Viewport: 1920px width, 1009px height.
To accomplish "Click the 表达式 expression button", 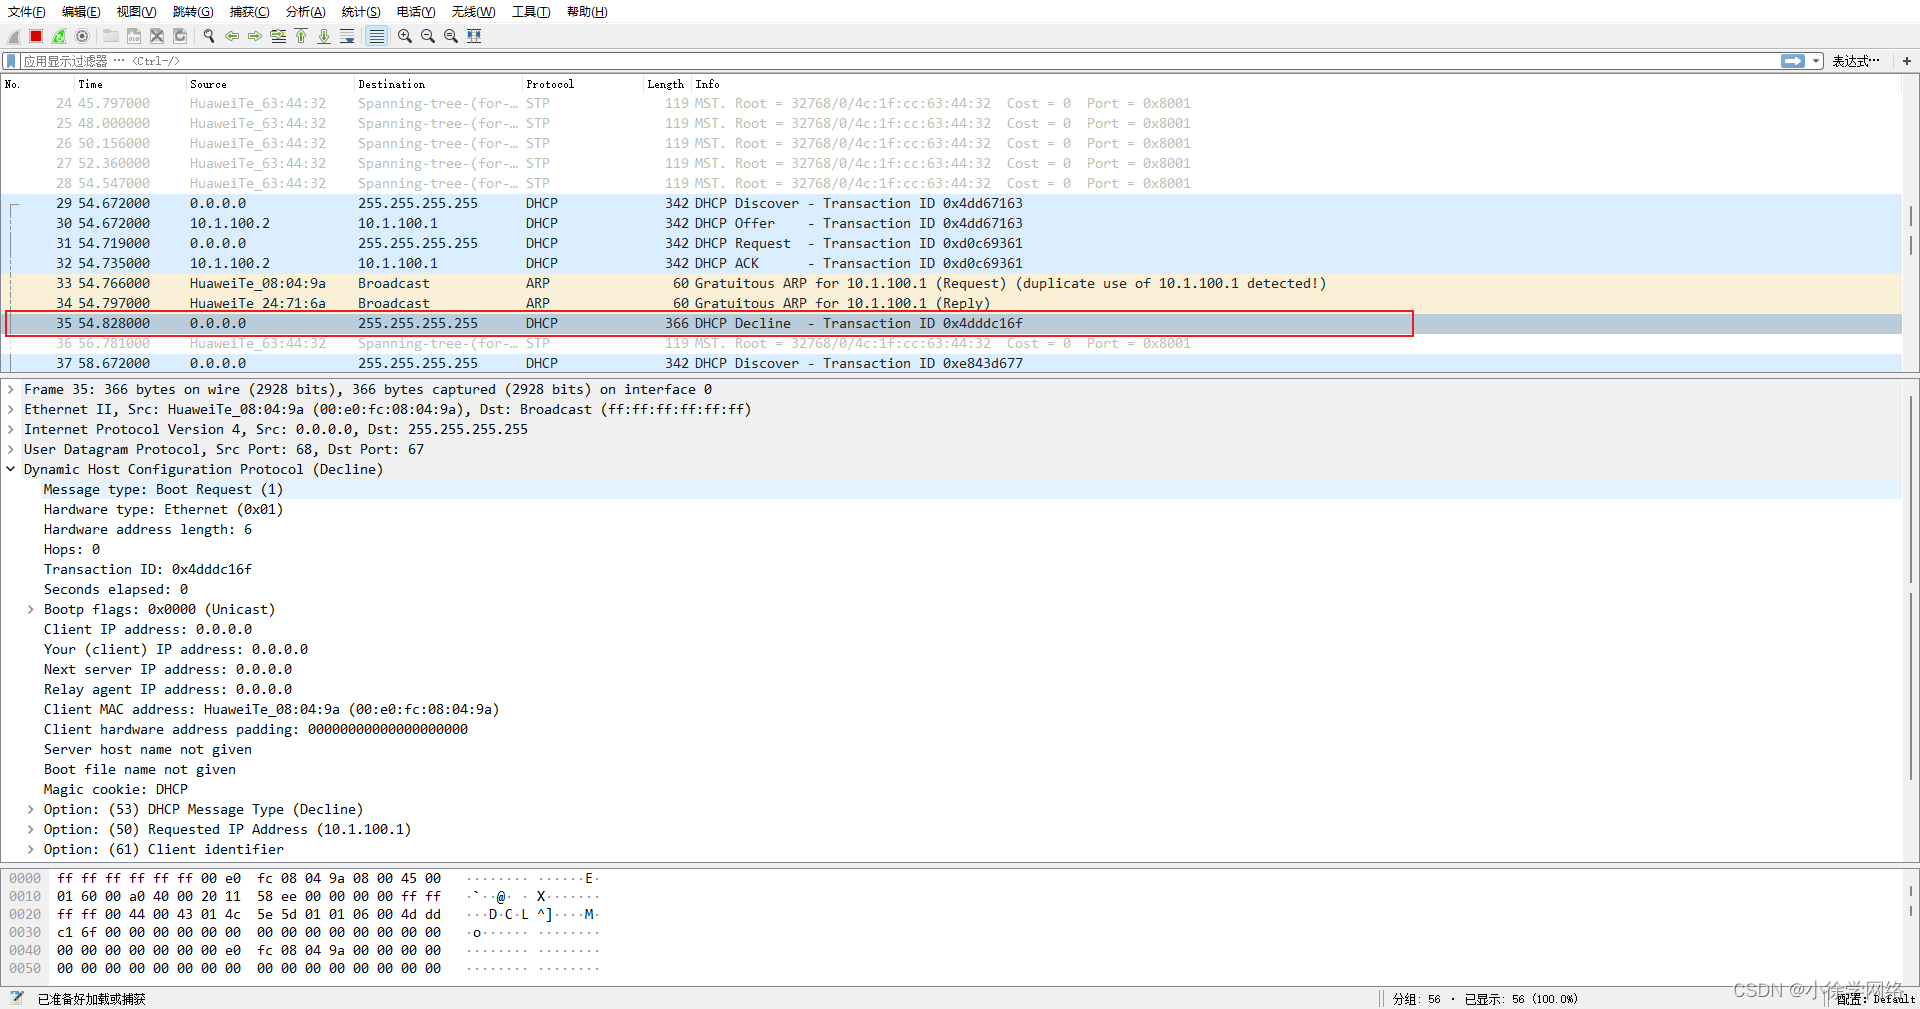I will click(x=1856, y=60).
